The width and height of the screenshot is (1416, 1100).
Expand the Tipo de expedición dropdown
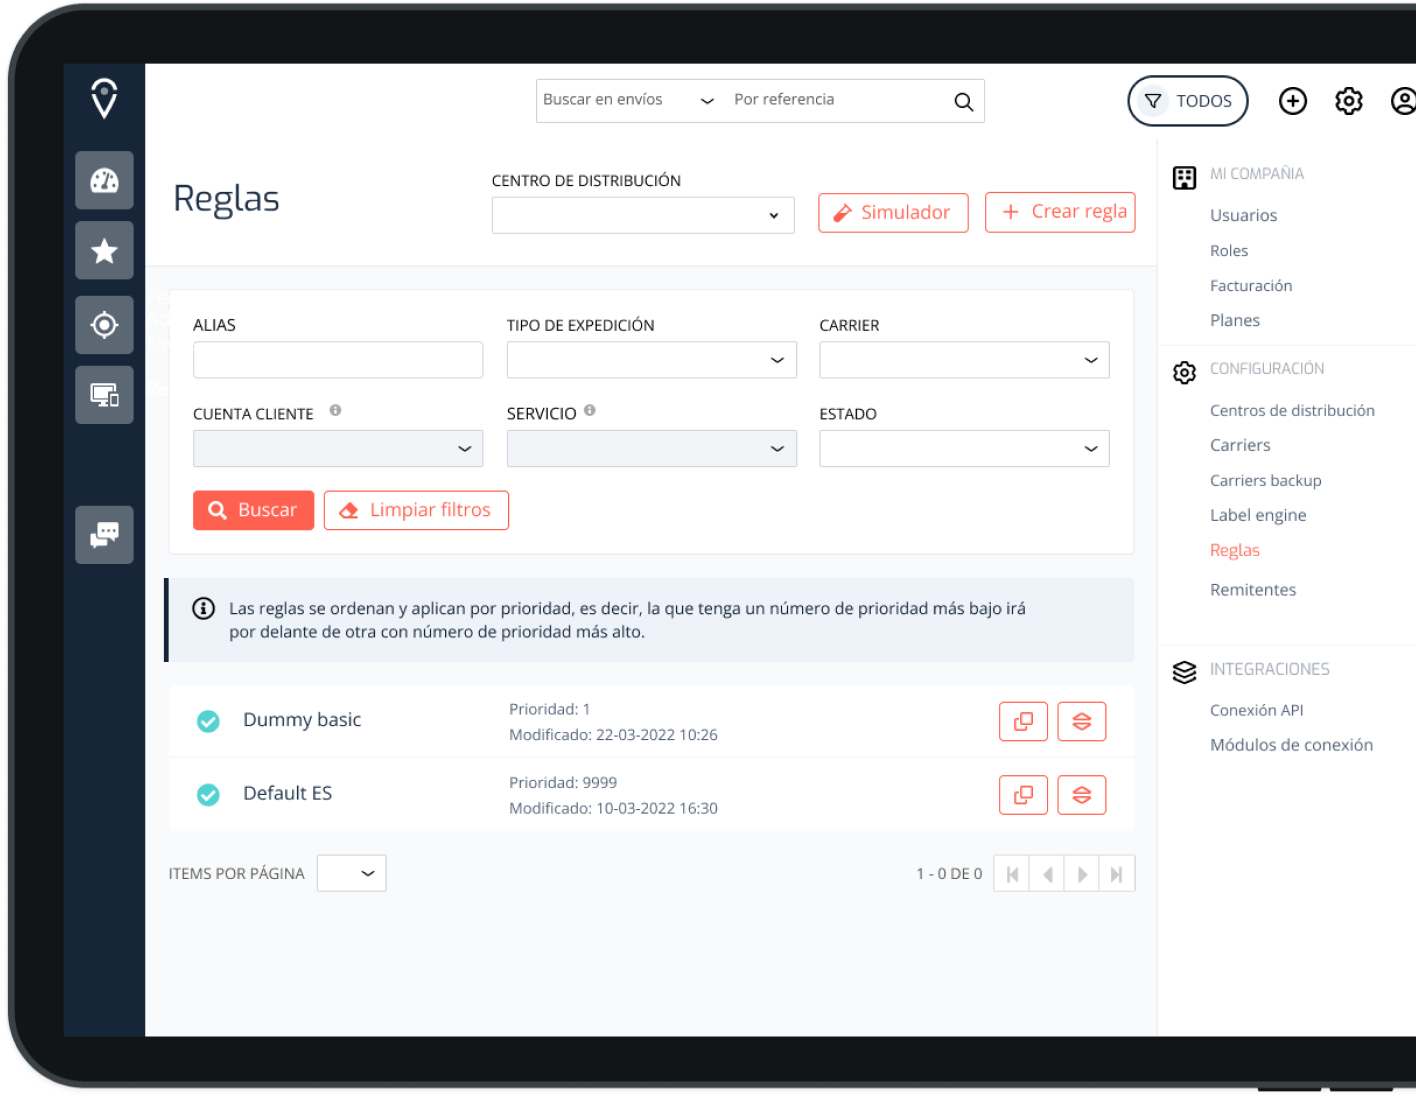(x=652, y=360)
